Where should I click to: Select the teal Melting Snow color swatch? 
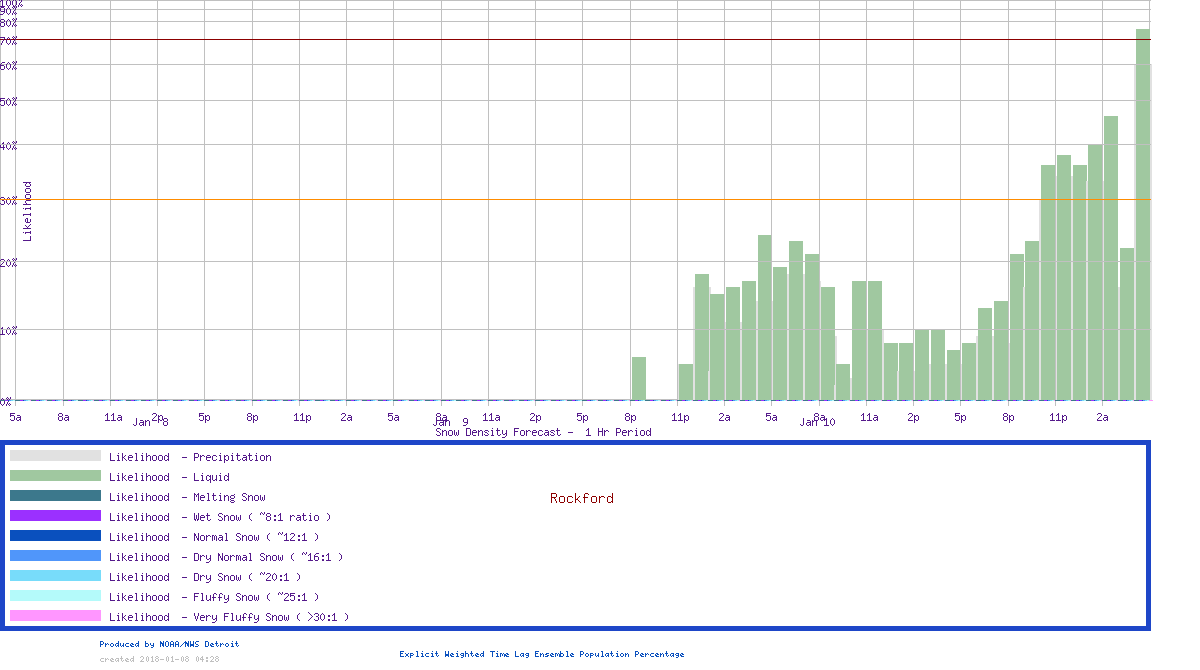click(55, 496)
